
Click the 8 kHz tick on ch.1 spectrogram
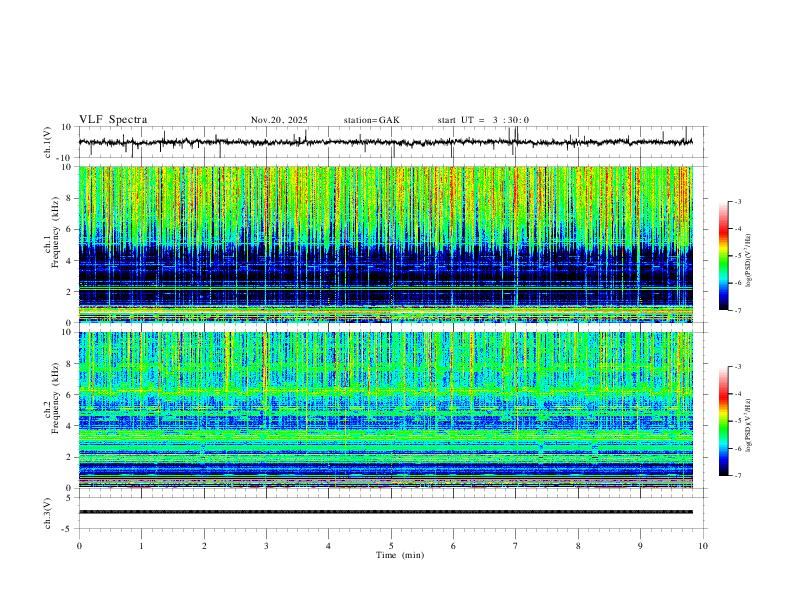pos(69,198)
